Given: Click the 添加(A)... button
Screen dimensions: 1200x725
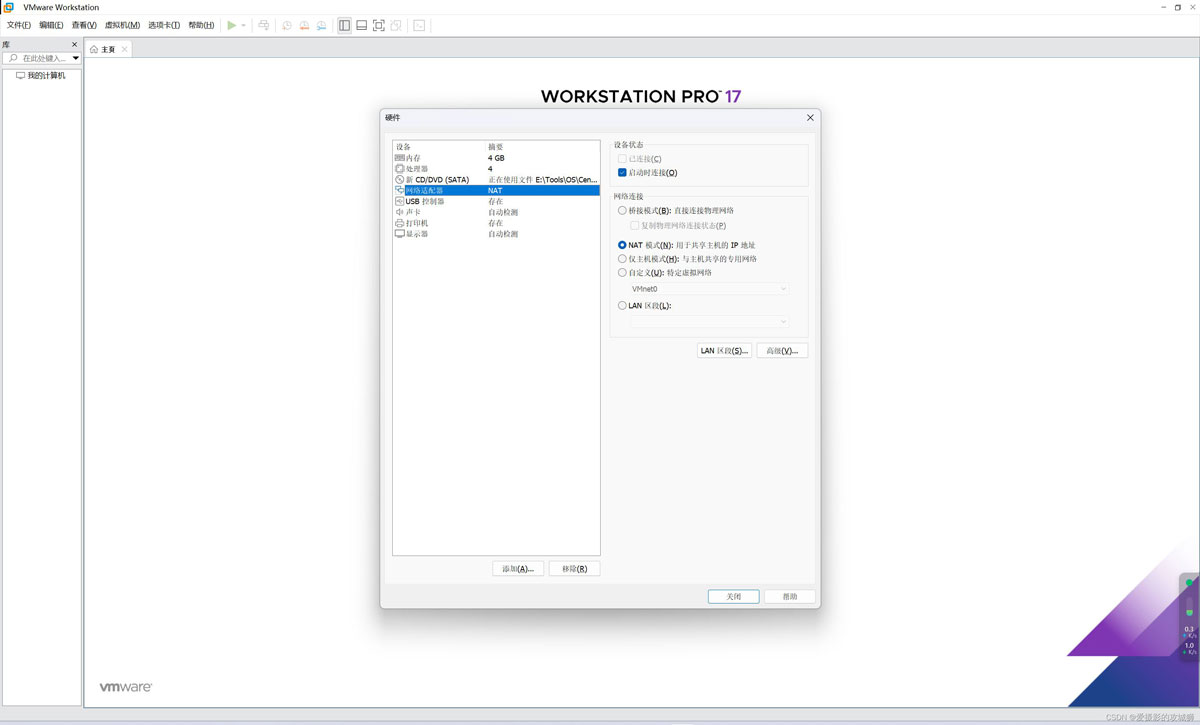Looking at the screenshot, I should pyautogui.click(x=518, y=569).
